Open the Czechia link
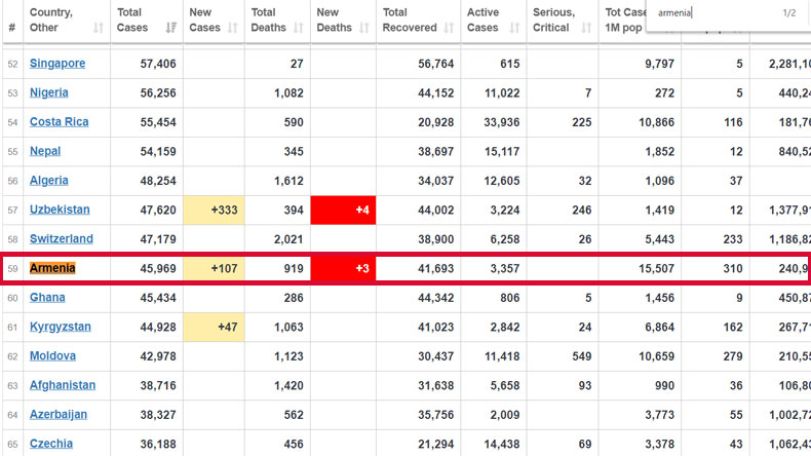This screenshot has height=456, width=811. click(51, 444)
